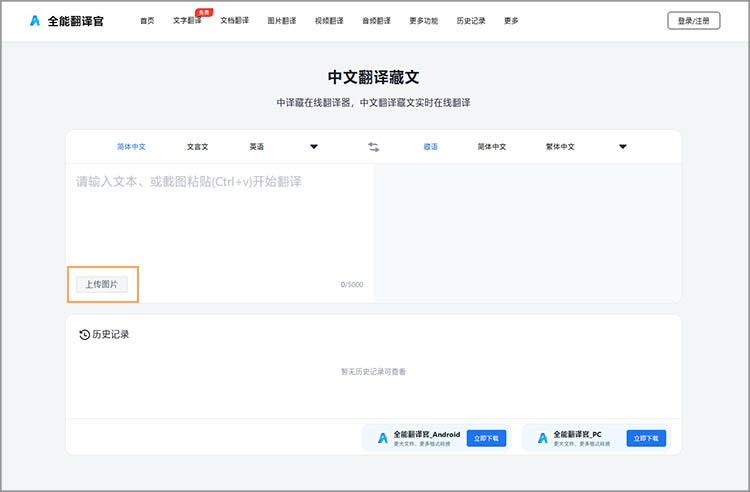
Task: Click 立即下载 for the PC version
Action: click(646, 438)
